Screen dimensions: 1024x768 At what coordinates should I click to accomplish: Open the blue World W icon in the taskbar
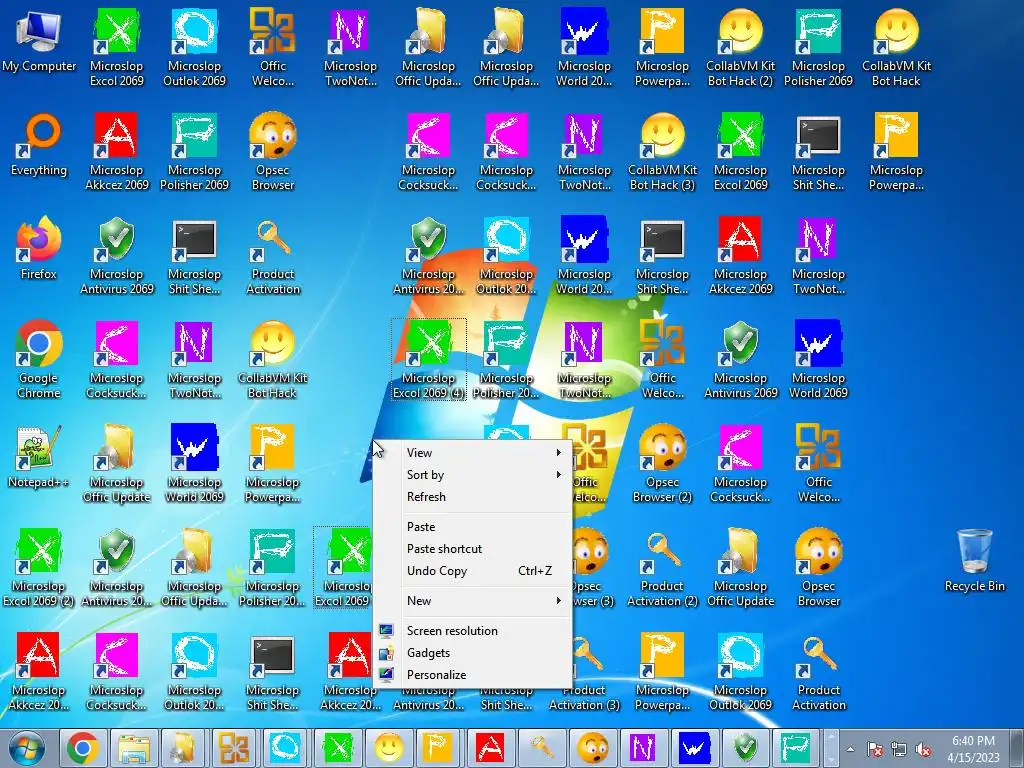(694, 748)
